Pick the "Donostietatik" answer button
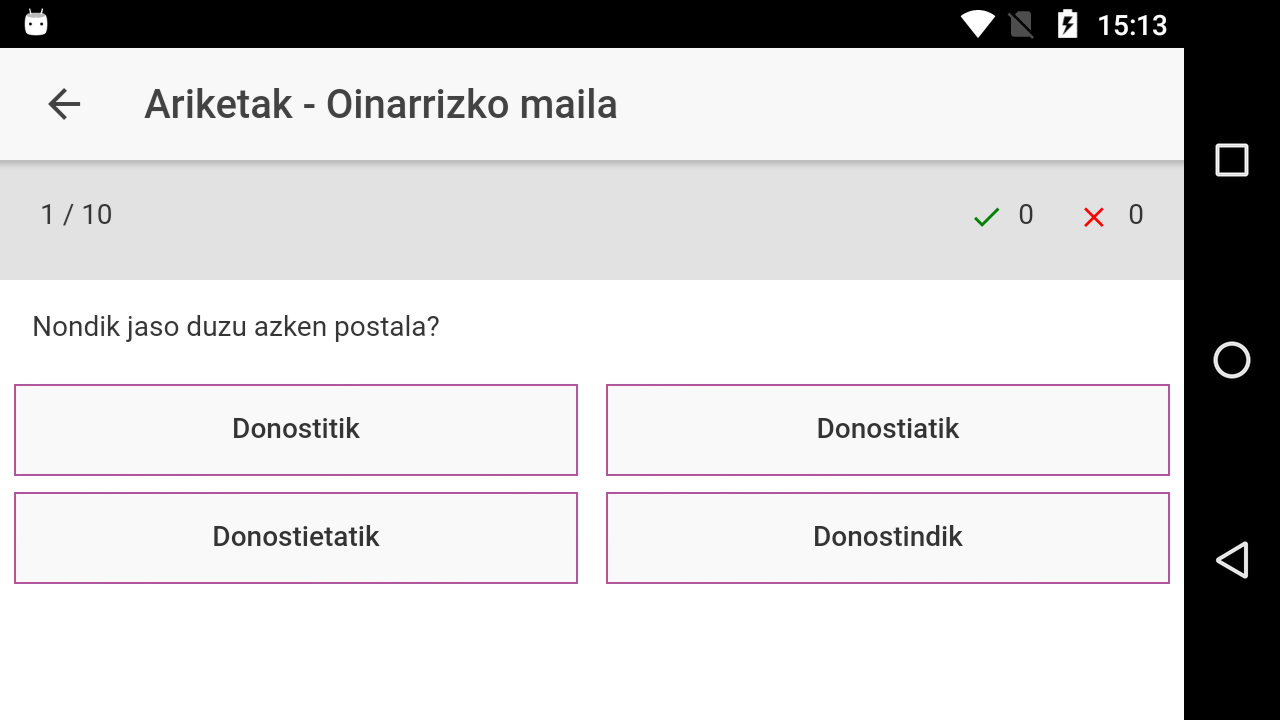This screenshot has height=720, width=1280. 296,537
